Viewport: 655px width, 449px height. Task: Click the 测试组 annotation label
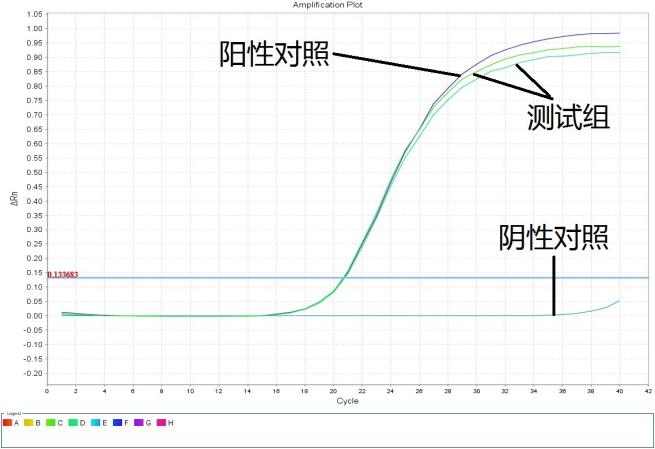(x=568, y=118)
